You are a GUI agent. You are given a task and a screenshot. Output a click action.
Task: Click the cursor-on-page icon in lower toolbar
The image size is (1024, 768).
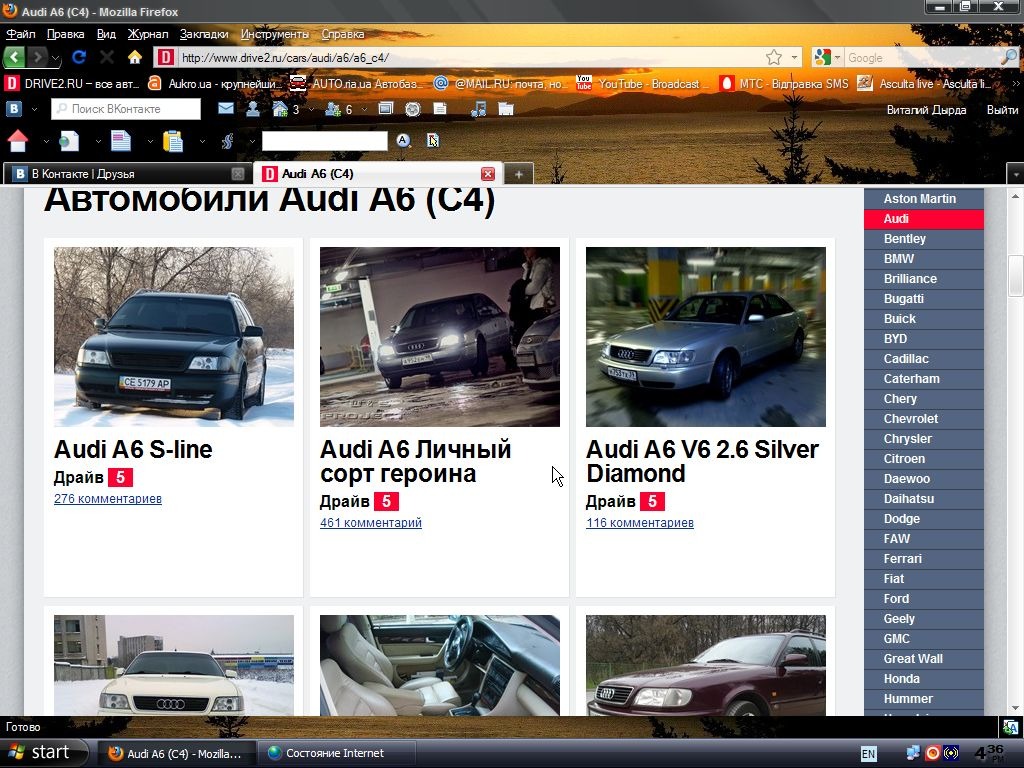pos(433,140)
